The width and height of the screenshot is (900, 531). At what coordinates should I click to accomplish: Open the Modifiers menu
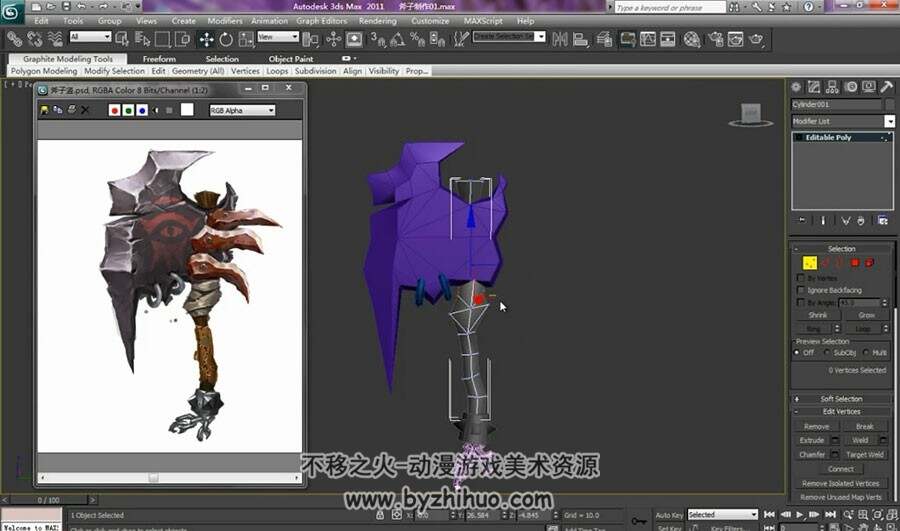click(x=224, y=21)
